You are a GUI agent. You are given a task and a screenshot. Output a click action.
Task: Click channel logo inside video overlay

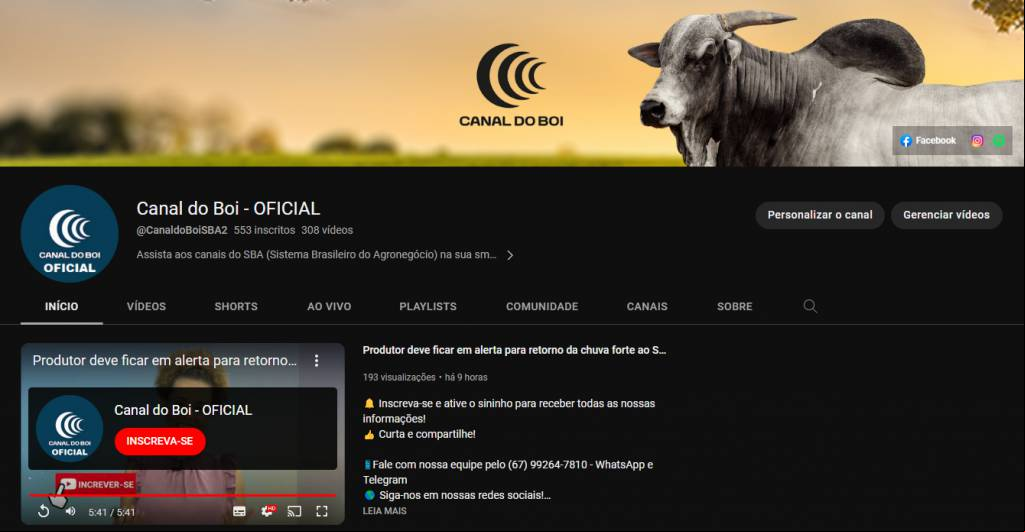(69, 429)
